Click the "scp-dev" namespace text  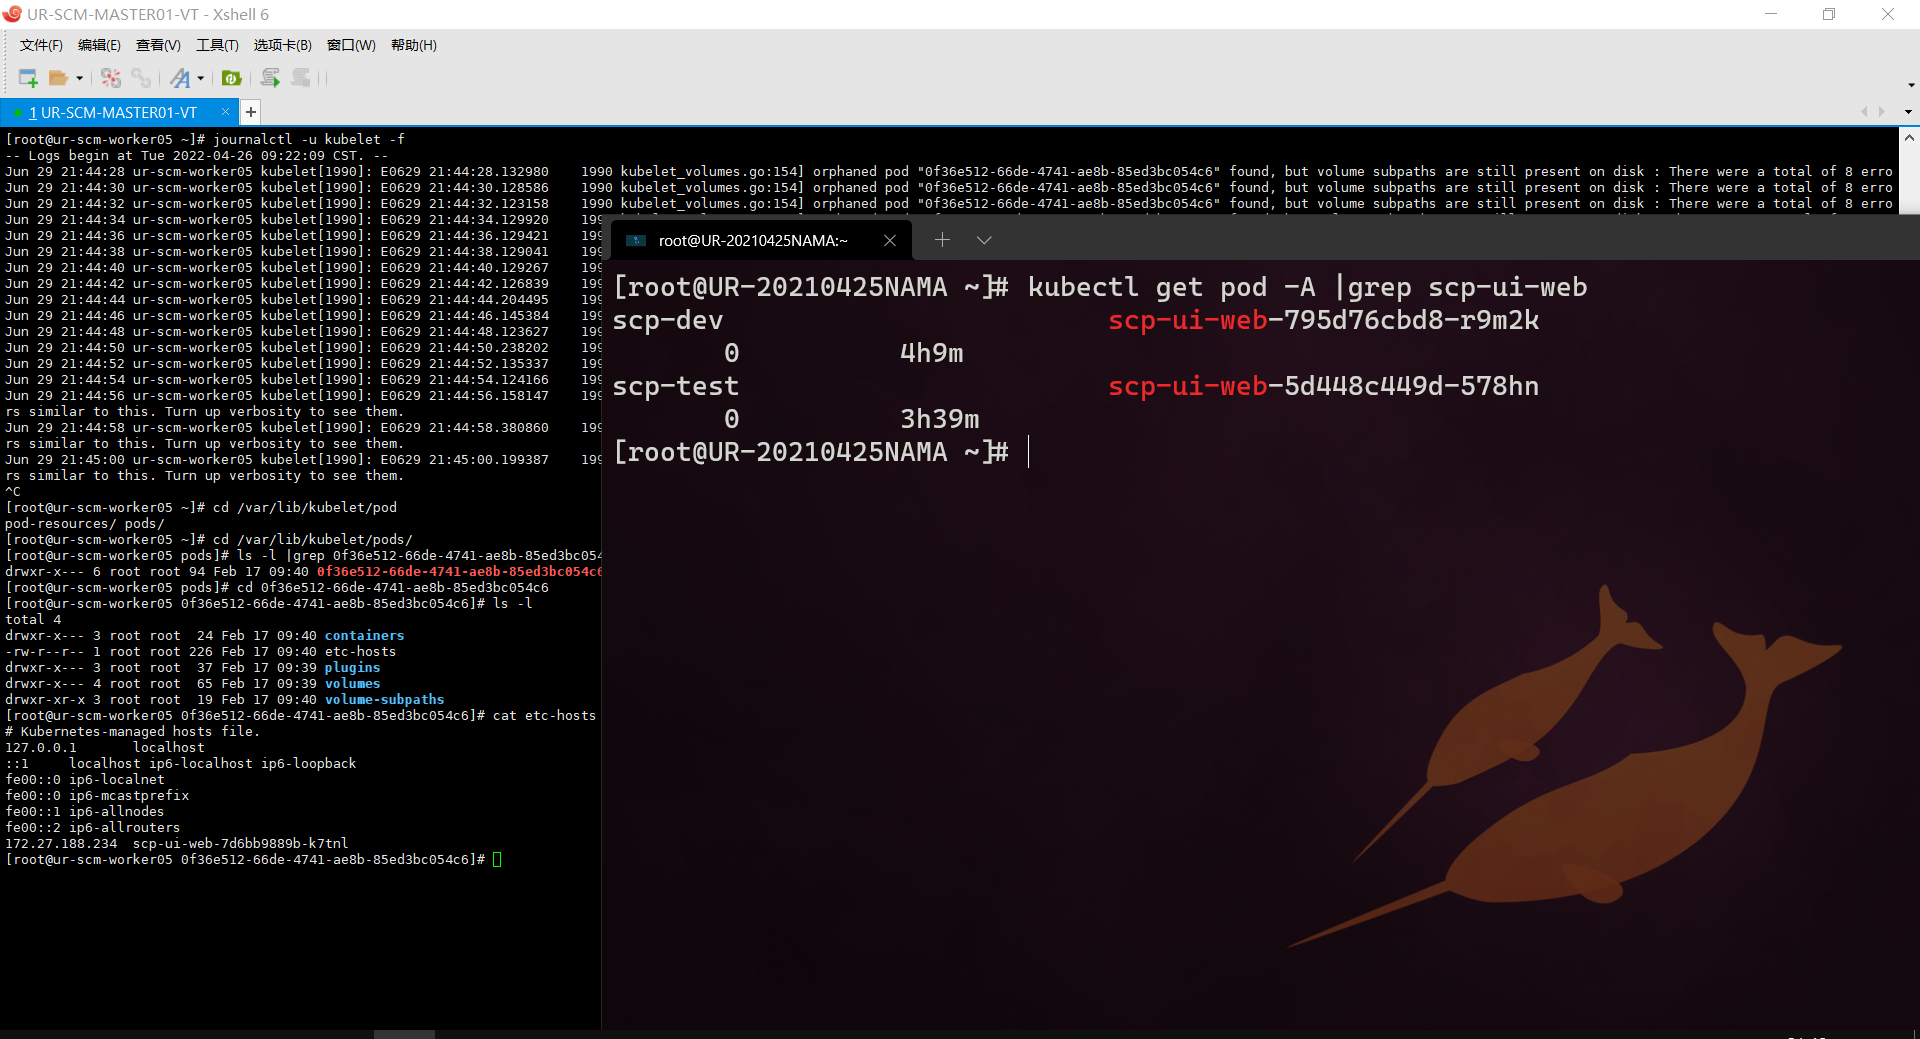pyautogui.click(x=667, y=320)
